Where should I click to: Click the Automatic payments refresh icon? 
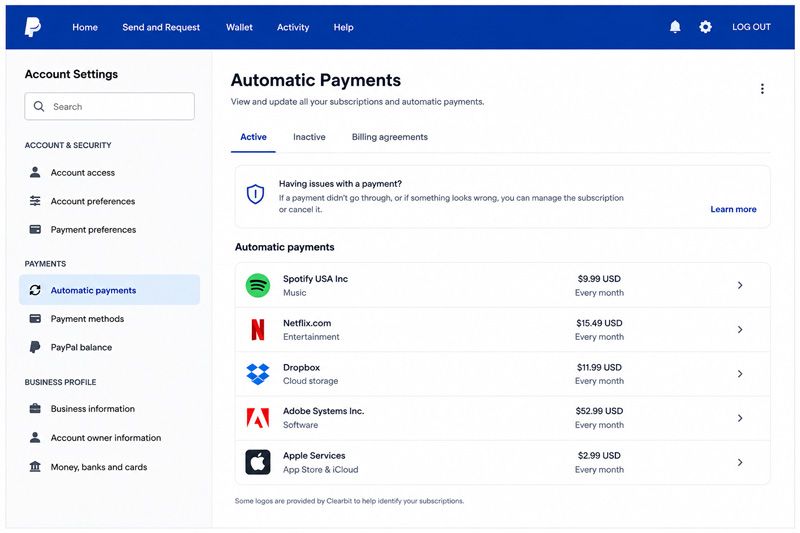(x=35, y=290)
